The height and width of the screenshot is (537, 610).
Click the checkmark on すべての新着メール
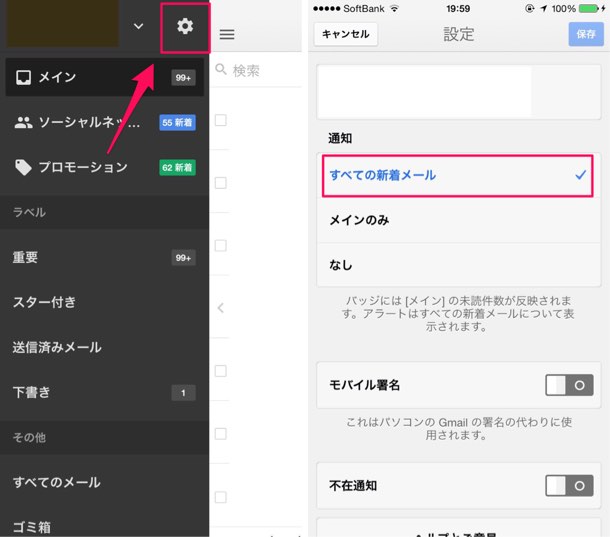pos(580,175)
